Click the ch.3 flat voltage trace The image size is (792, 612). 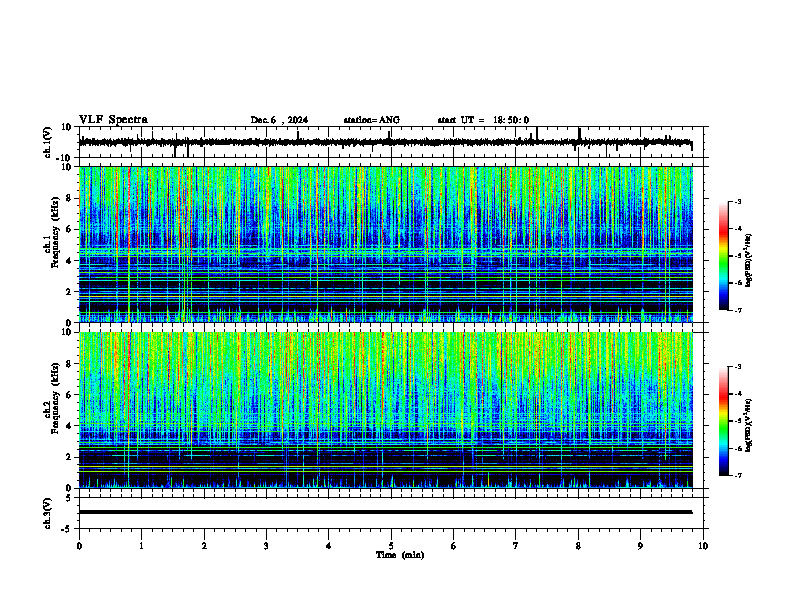[386, 512]
